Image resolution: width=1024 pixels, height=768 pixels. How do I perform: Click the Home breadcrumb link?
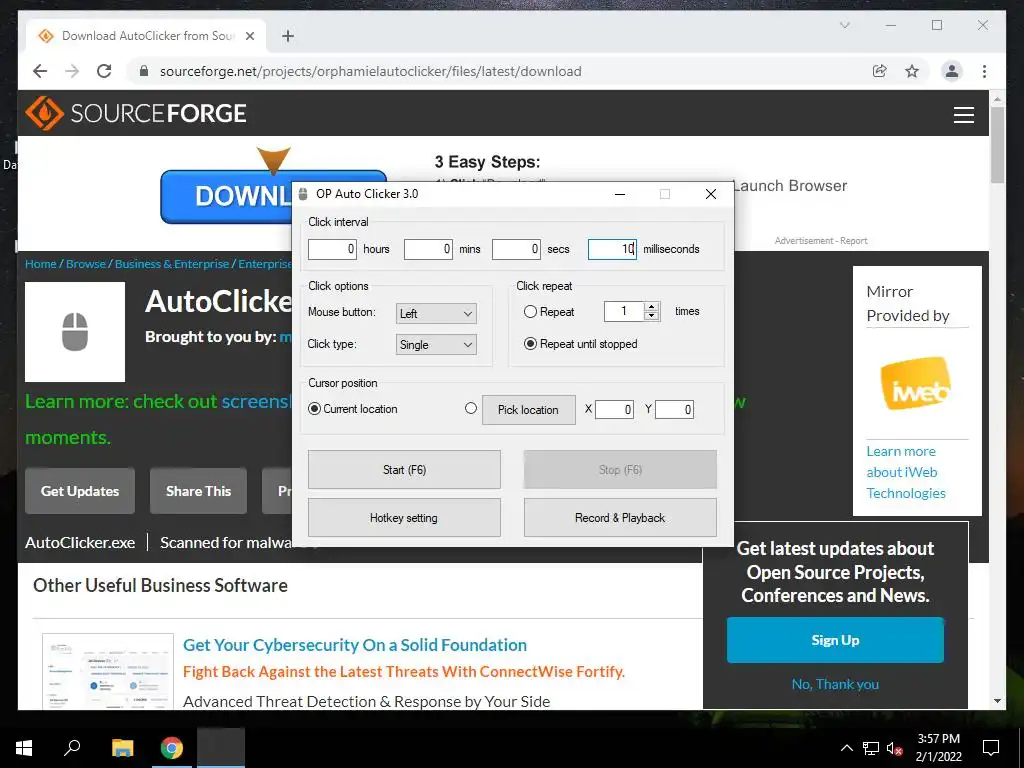pyautogui.click(x=40, y=264)
